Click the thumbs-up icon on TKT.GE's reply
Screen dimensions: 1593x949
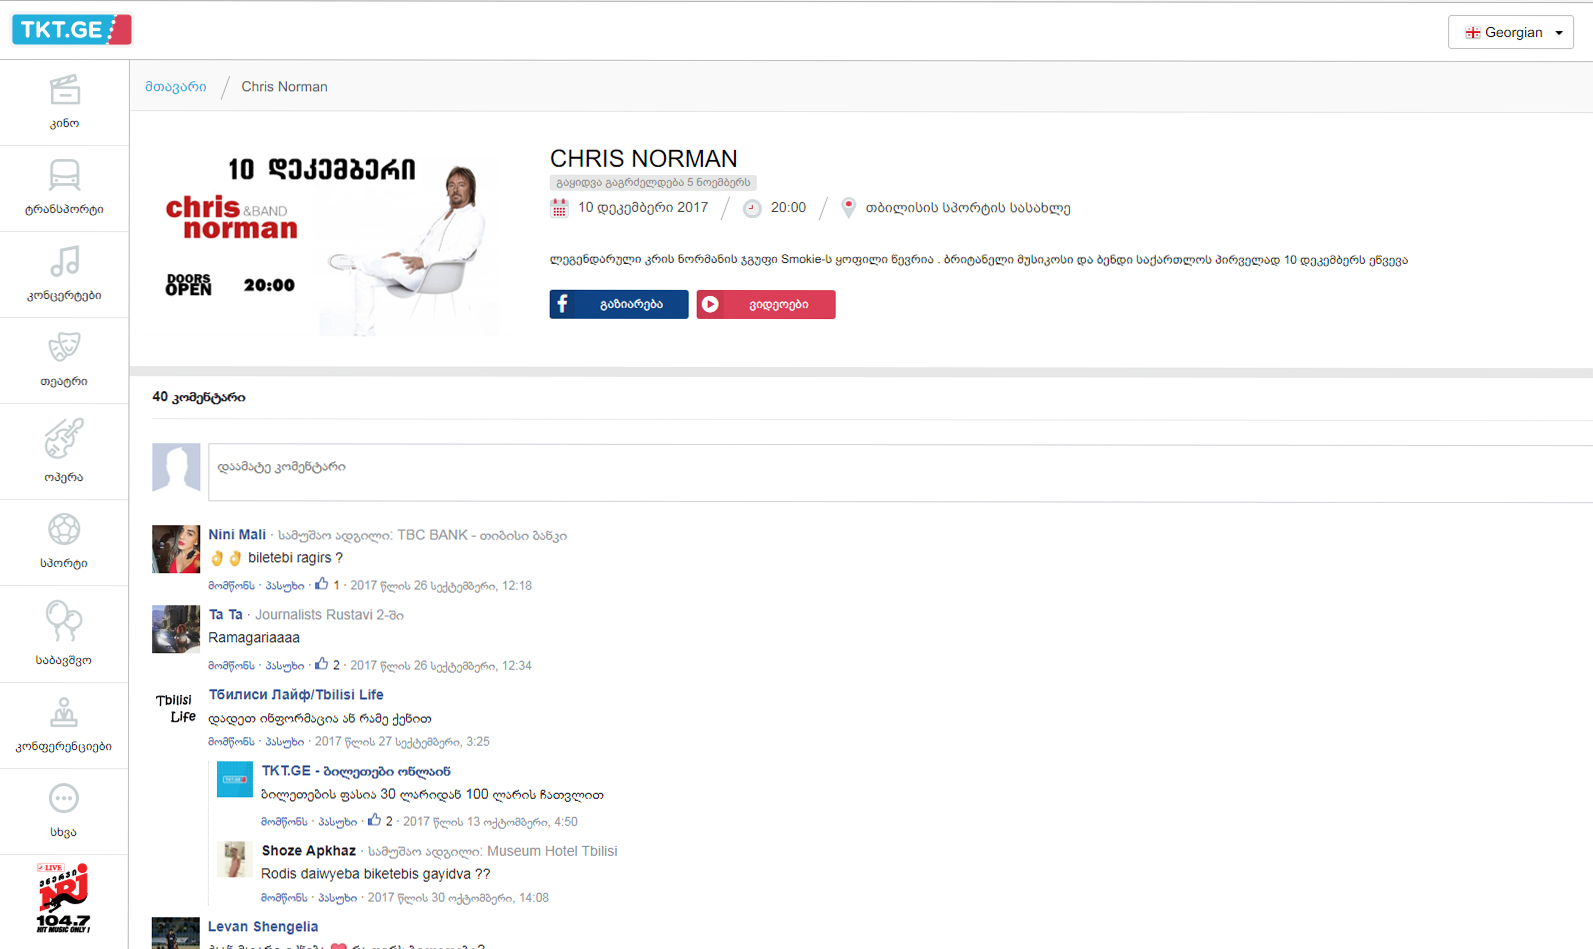(374, 820)
